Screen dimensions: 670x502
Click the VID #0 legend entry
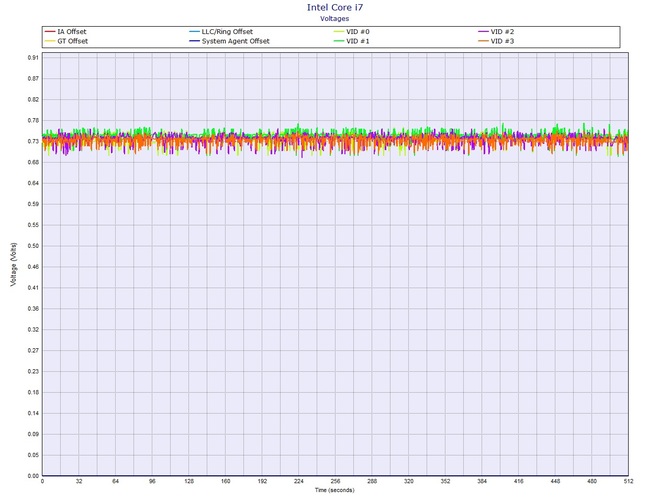click(352, 32)
